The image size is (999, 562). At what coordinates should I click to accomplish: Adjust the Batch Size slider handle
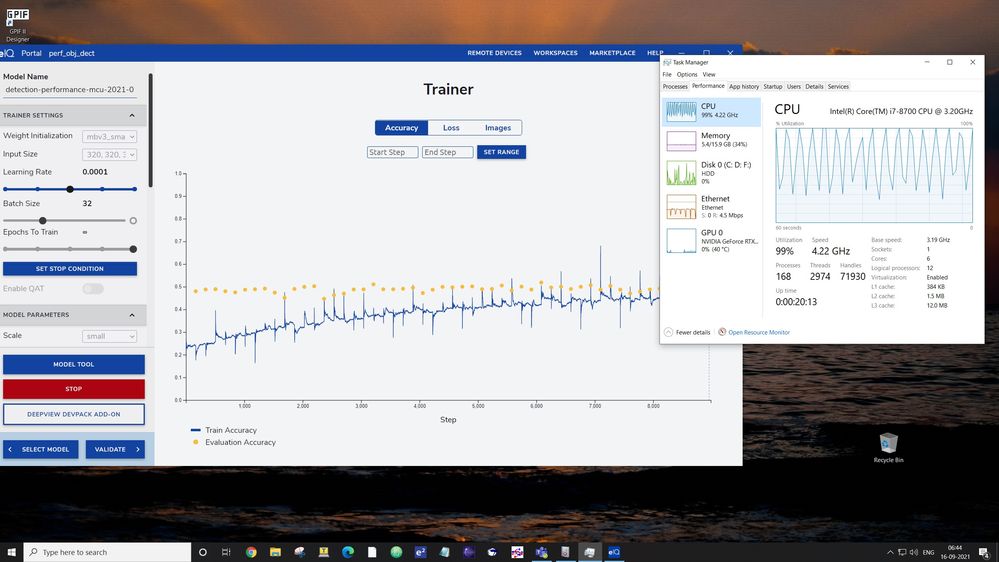(43, 220)
